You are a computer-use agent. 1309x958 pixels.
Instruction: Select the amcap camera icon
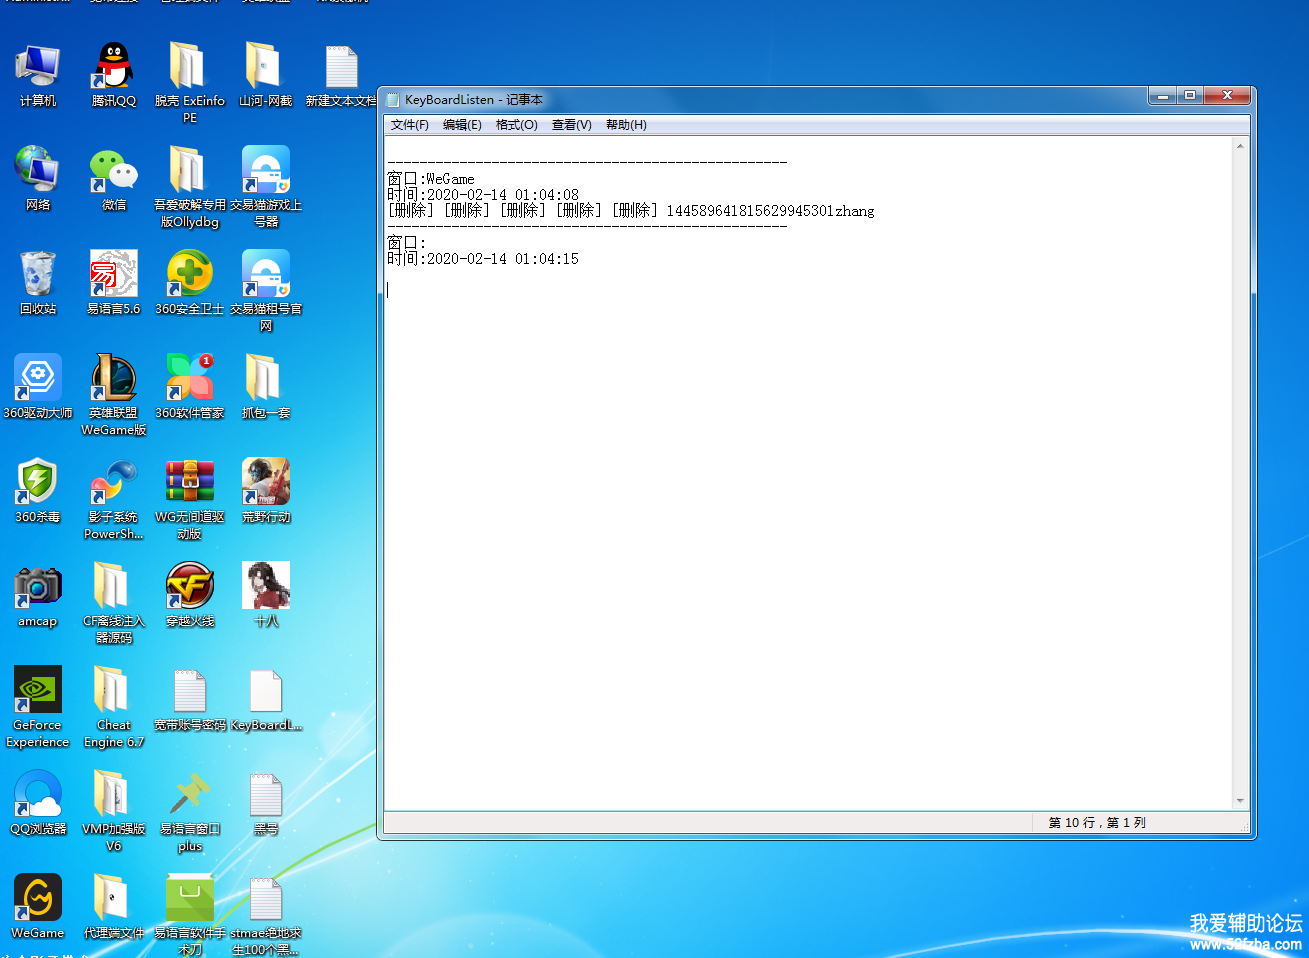(38, 588)
